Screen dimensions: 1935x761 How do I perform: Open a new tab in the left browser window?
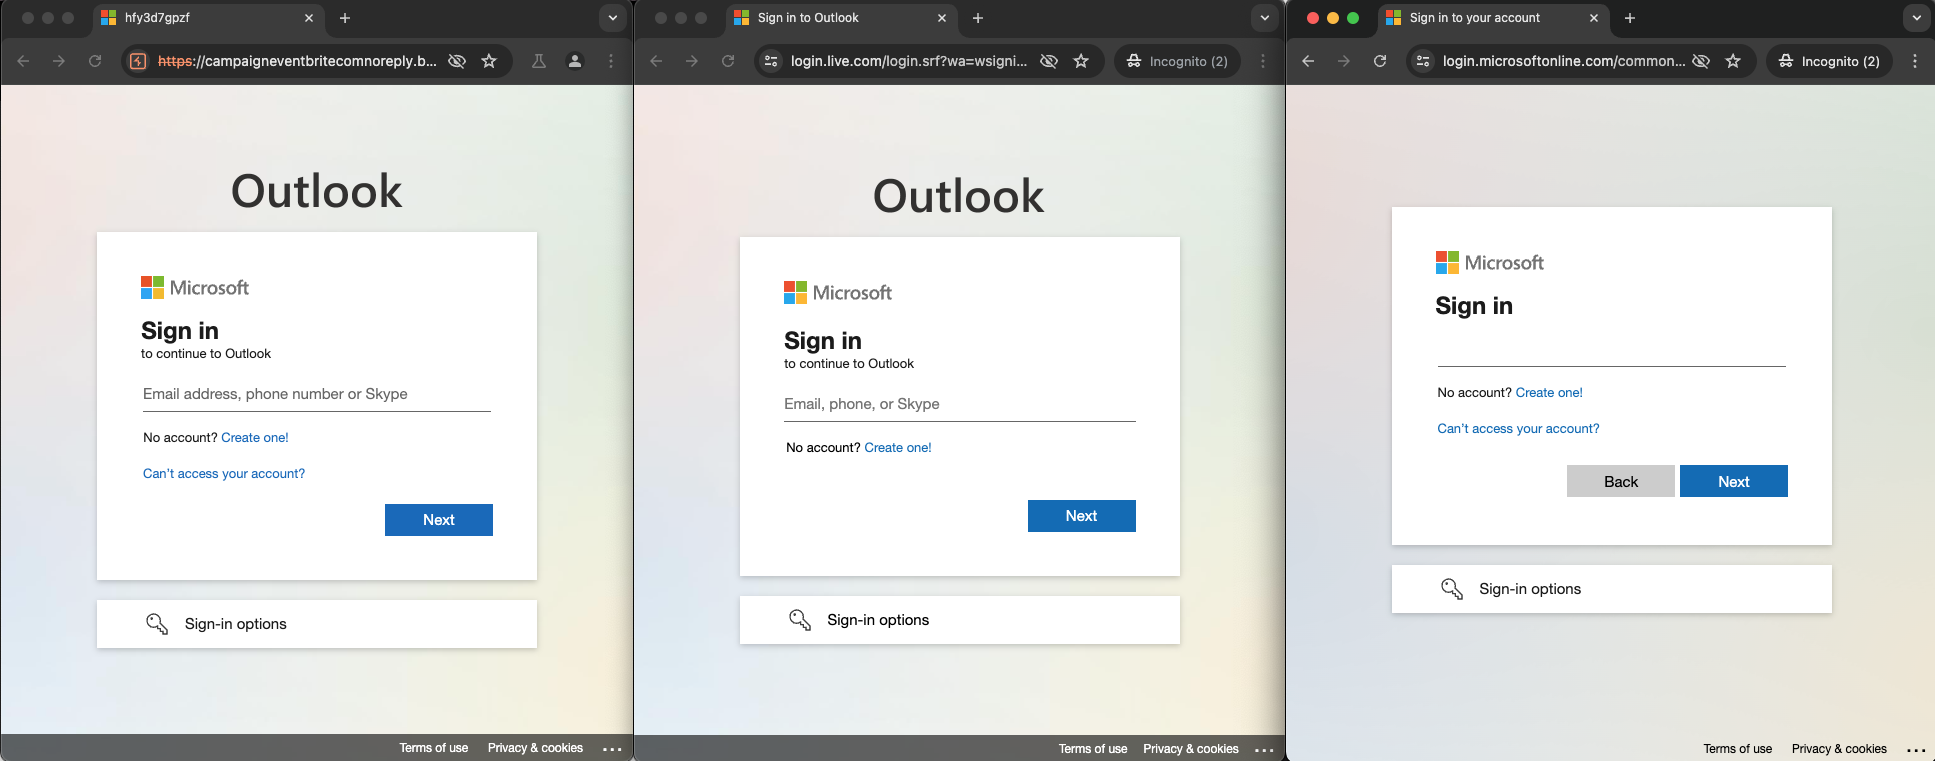pos(345,18)
